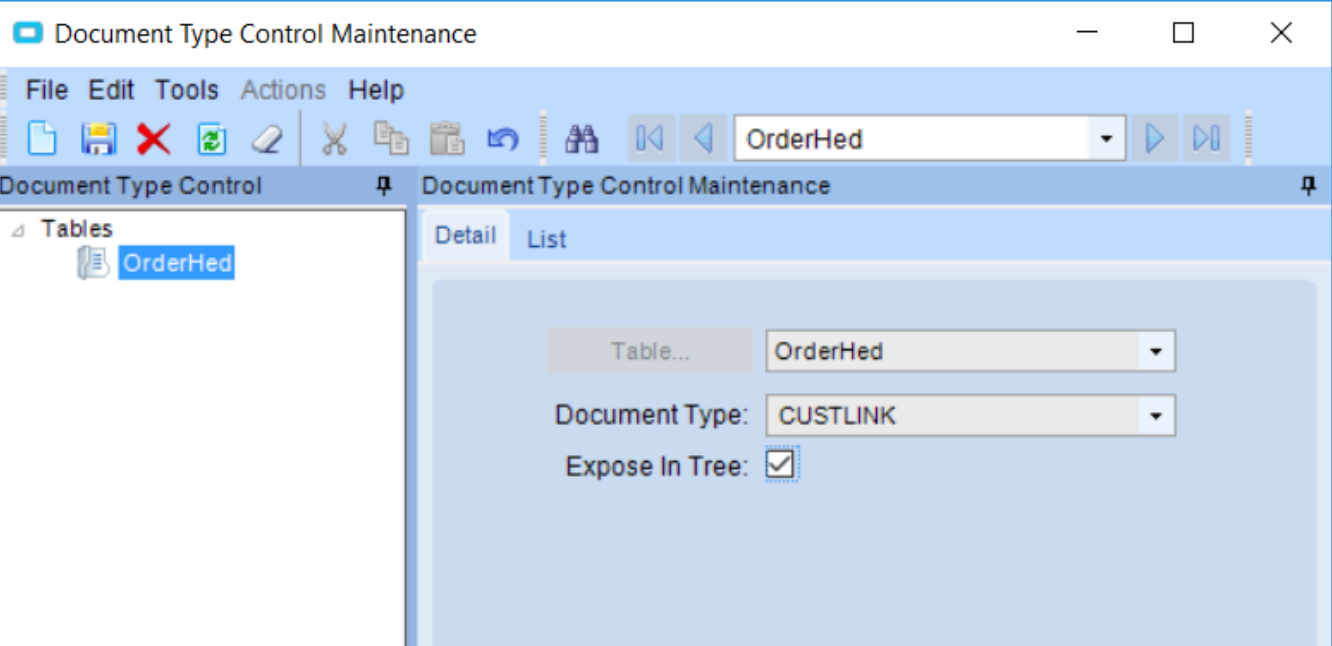Save record with floppy disk icon
This screenshot has width=1332, height=646.
coord(98,138)
